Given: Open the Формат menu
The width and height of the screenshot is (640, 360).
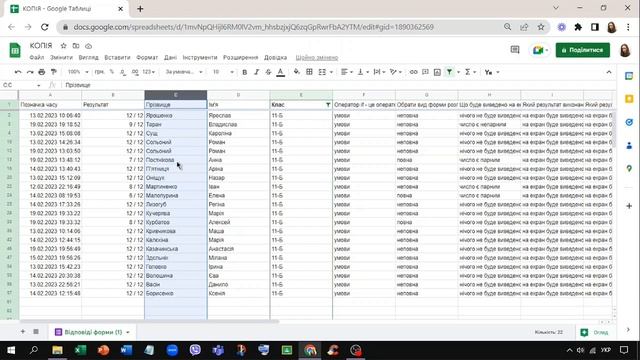Looking at the screenshot, I should (147, 58).
